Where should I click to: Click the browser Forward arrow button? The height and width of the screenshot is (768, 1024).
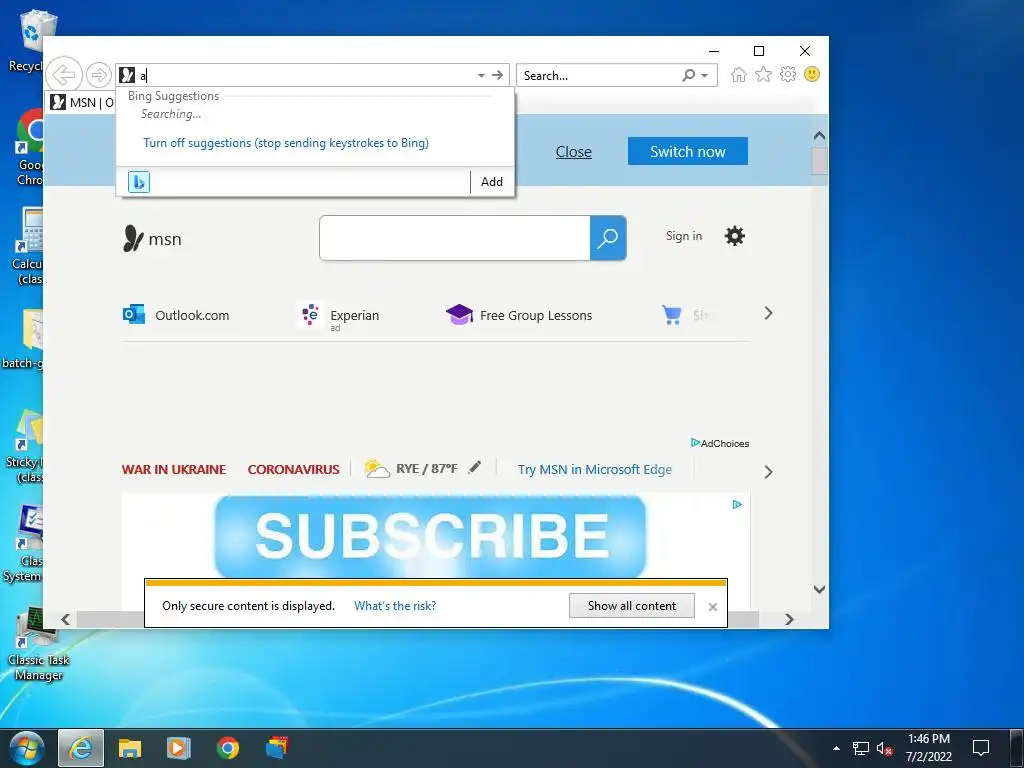(99, 75)
